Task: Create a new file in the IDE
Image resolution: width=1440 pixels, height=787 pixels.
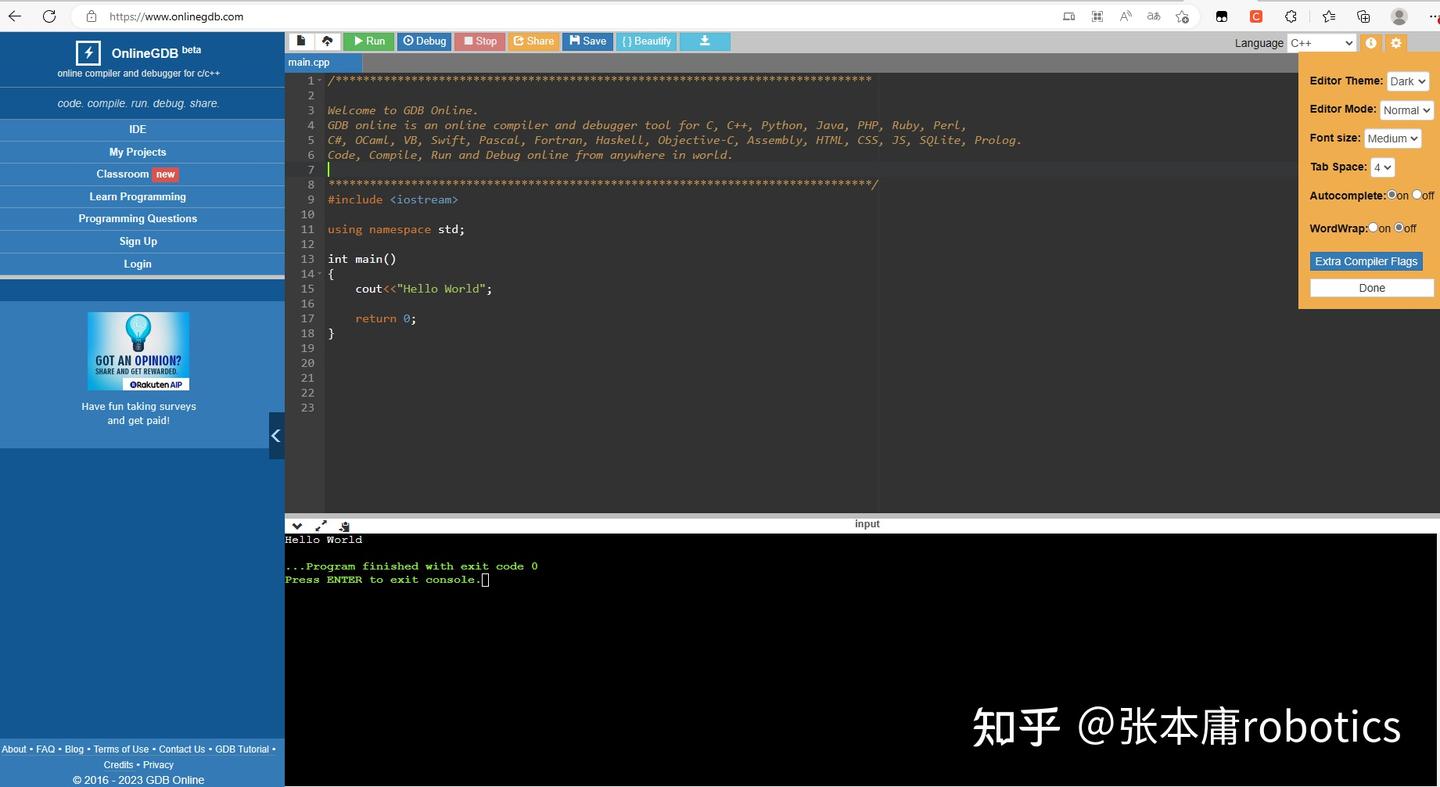Action: [301, 41]
